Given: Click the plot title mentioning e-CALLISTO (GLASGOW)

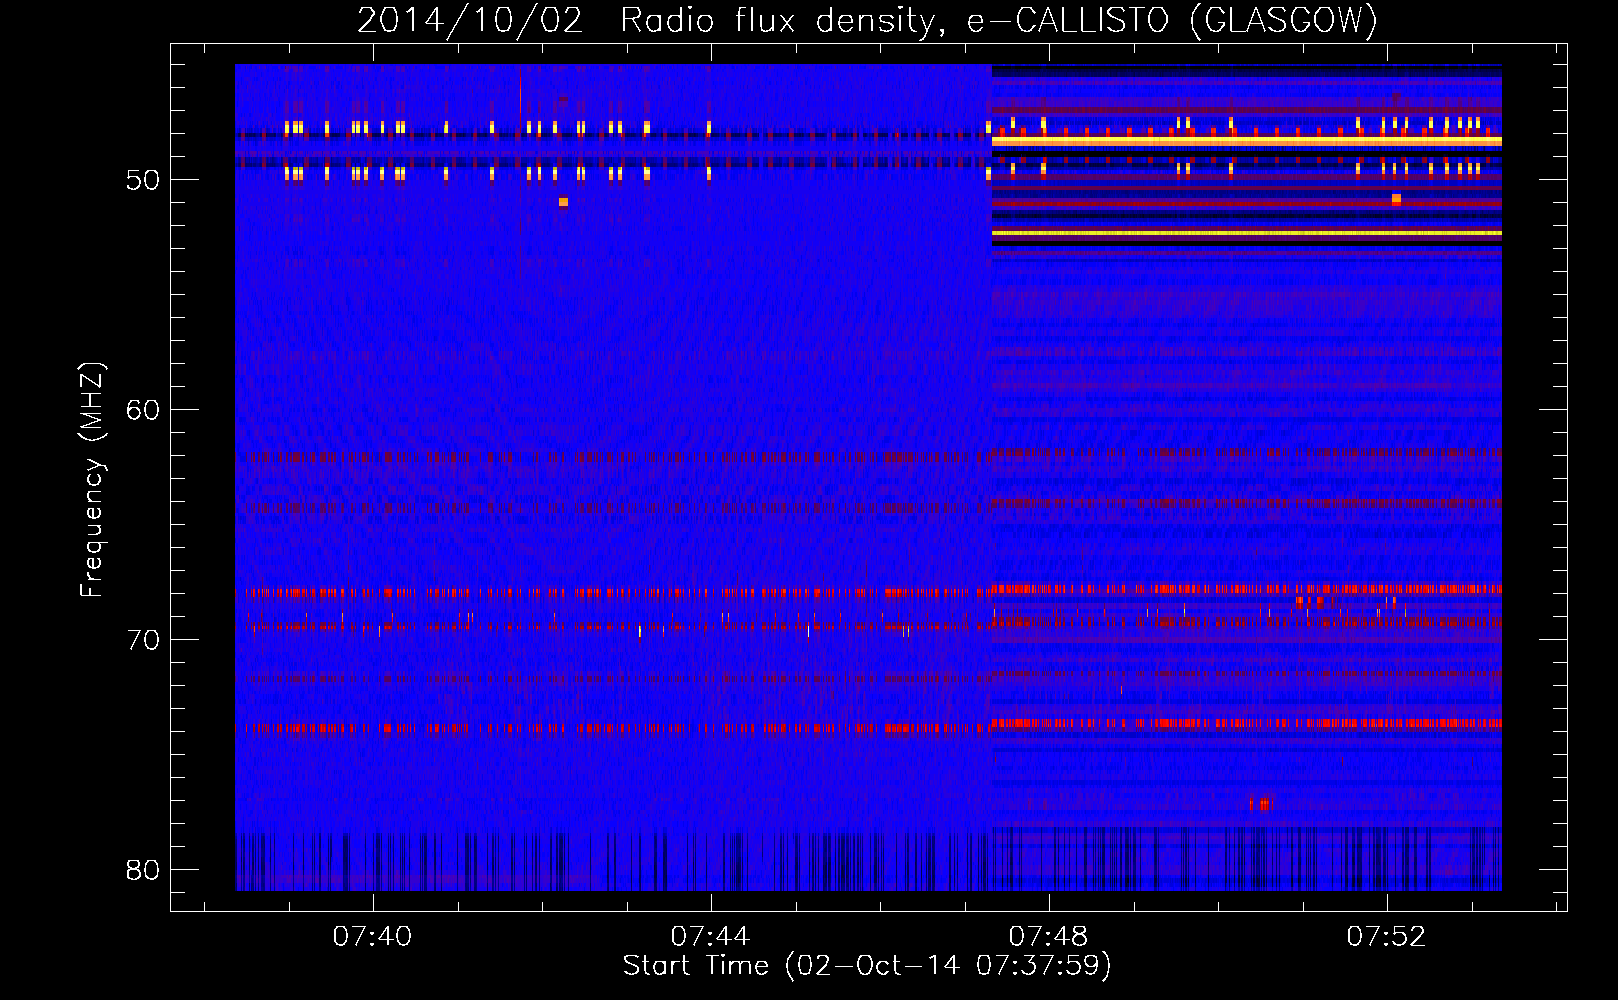Looking at the screenshot, I should pyautogui.click(x=868, y=20).
